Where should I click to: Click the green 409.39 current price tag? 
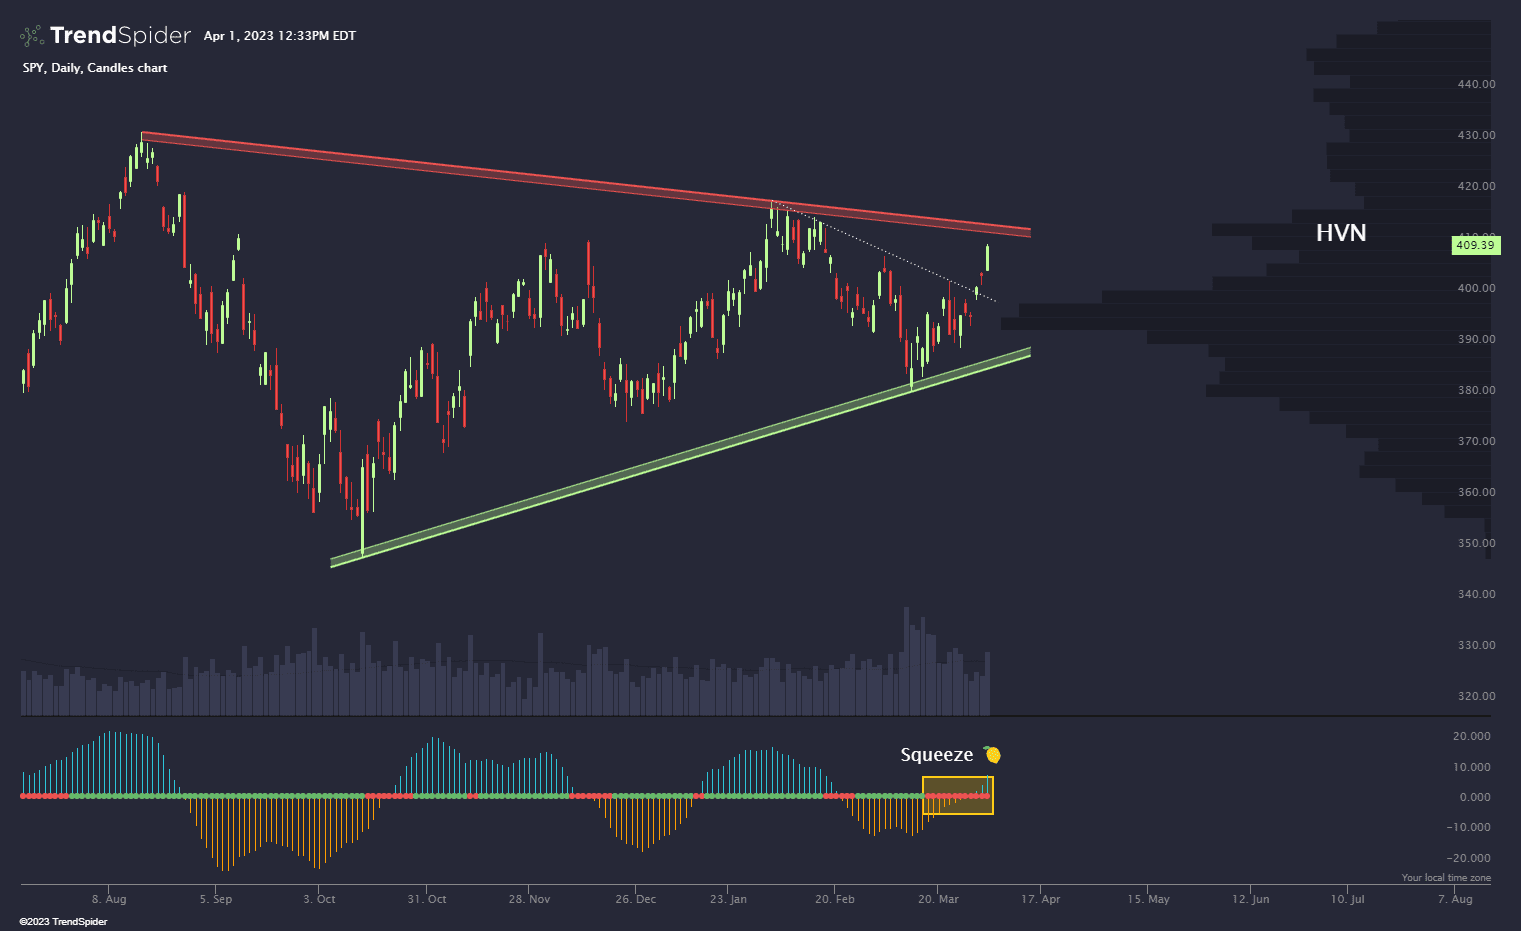pos(1475,245)
